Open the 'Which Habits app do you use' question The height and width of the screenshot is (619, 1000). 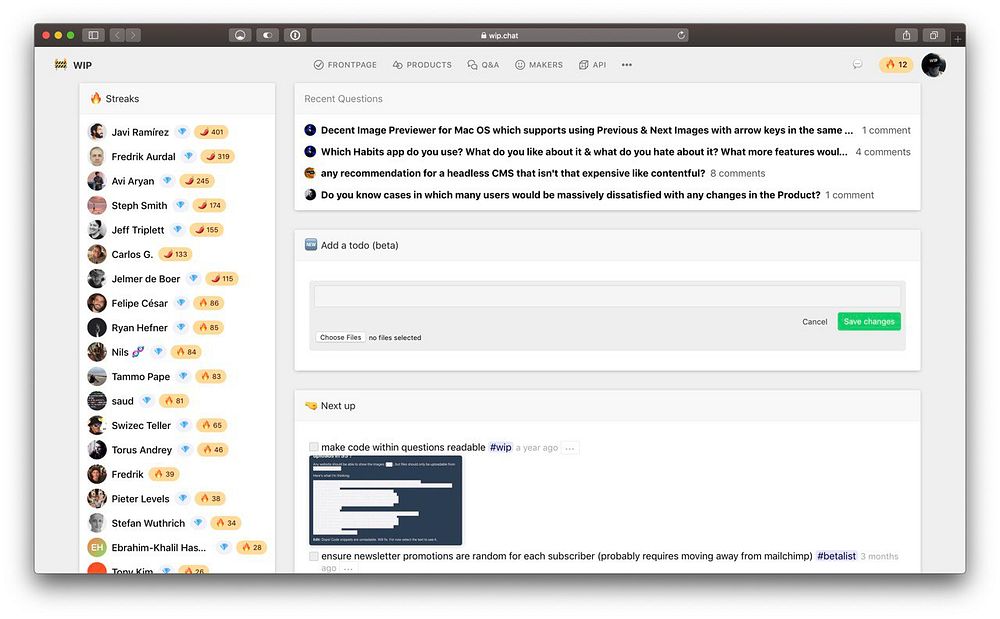(x=584, y=152)
